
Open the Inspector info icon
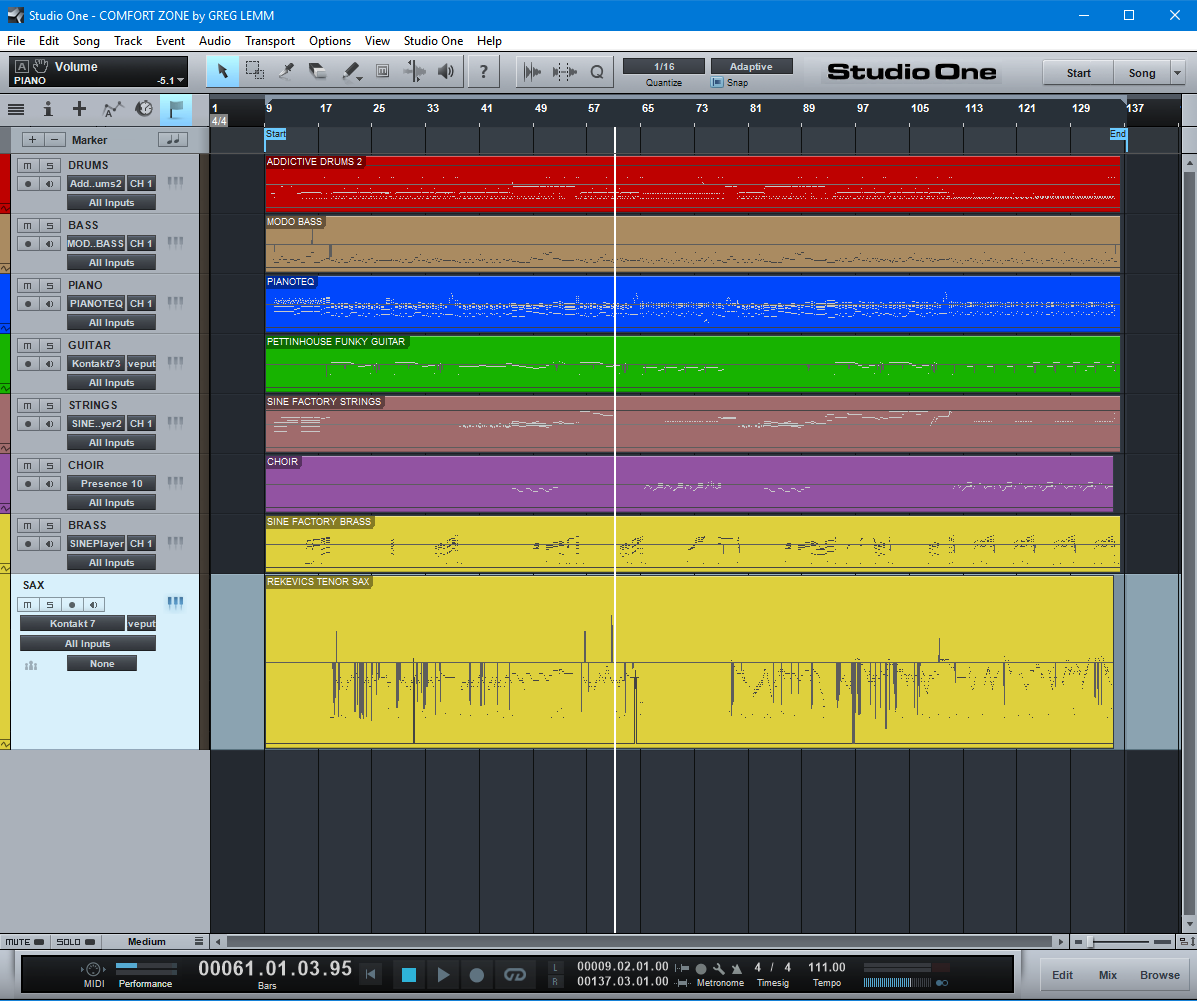47,109
